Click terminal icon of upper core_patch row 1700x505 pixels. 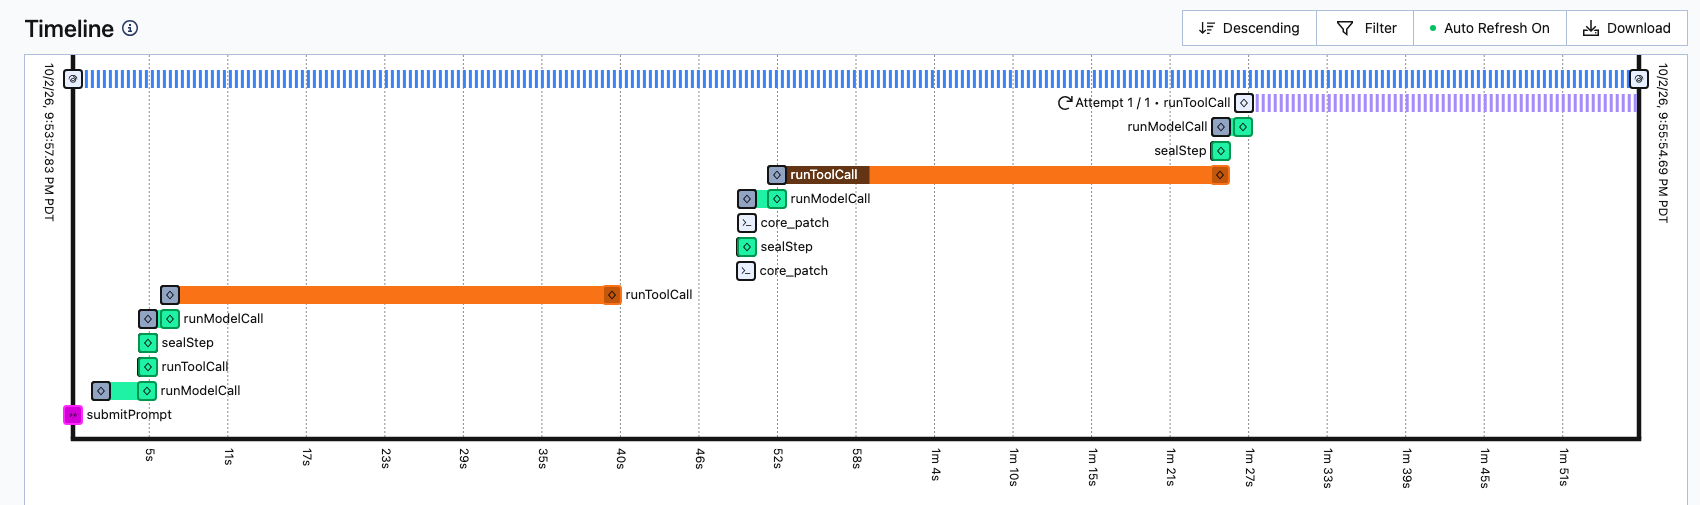pos(747,223)
